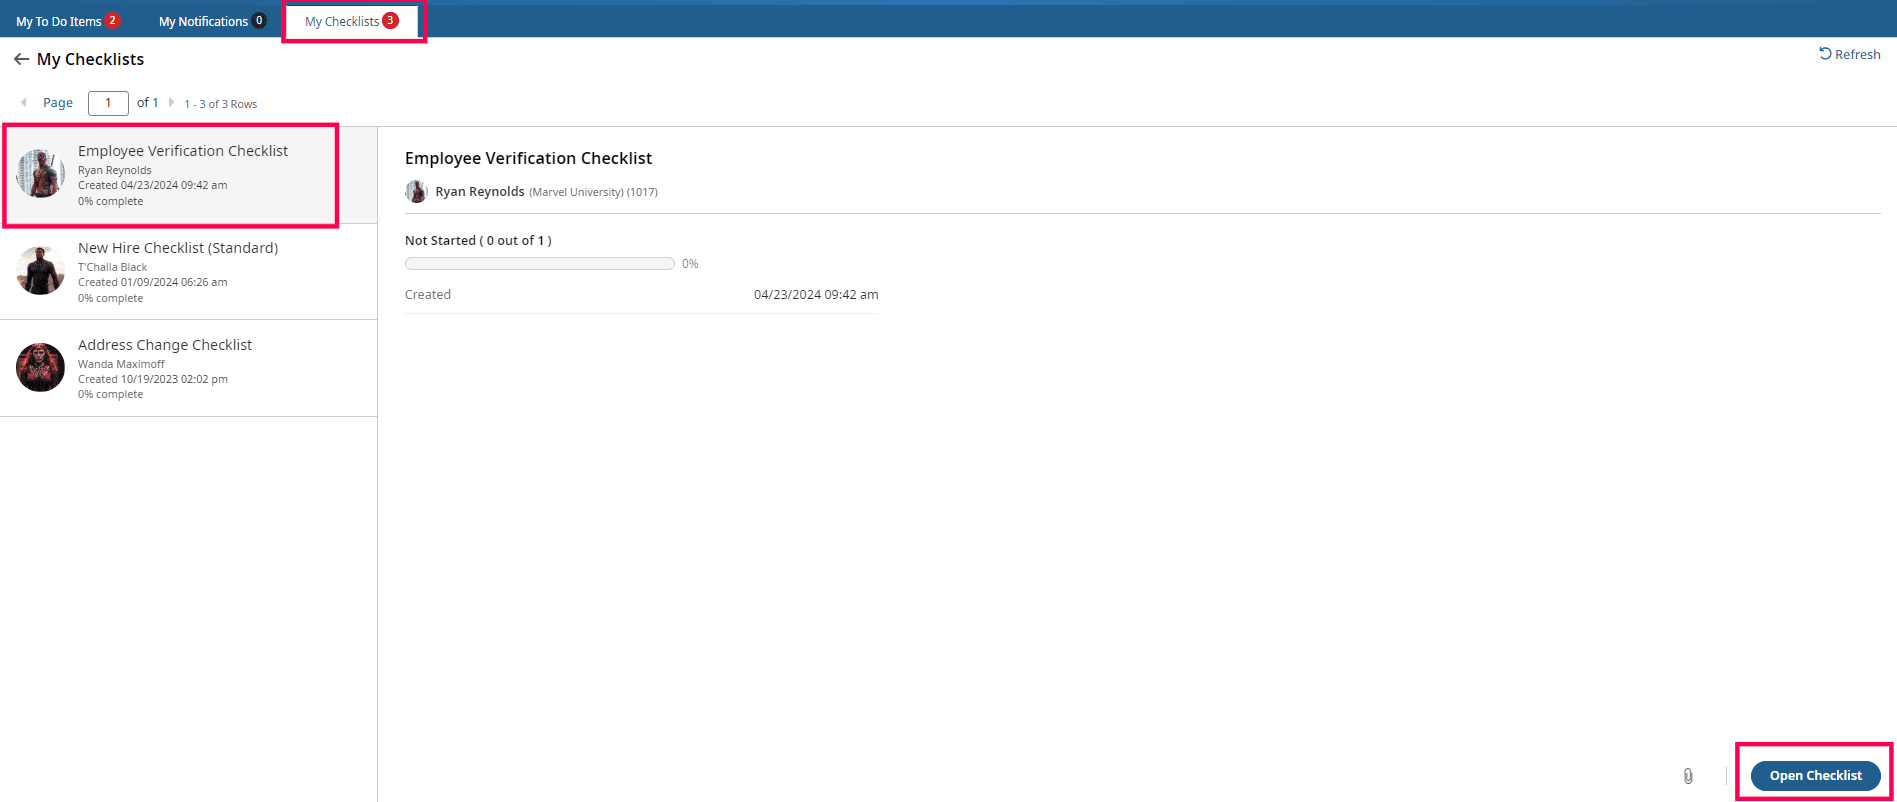This screenshot has width=1897, height=802.
Task: Click the red badge on My To Do Items
Action: click(113, 20)
